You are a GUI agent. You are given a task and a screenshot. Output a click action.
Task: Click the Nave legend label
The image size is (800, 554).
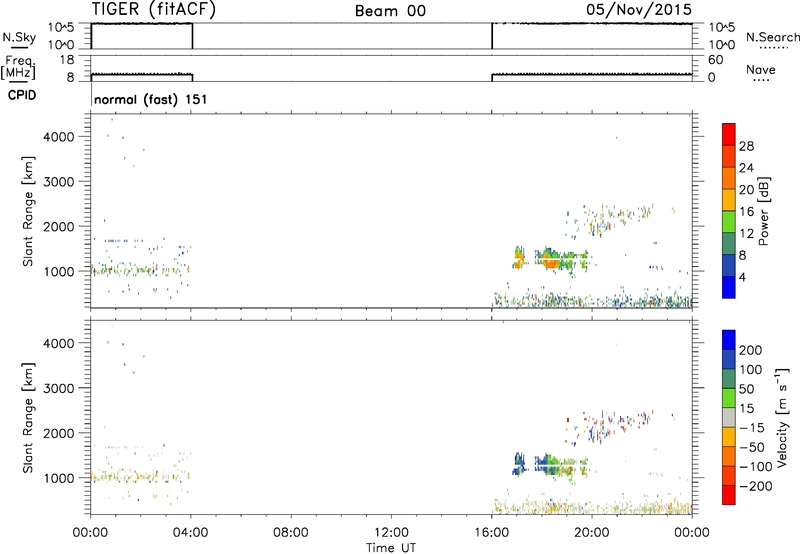click(x=761, y=70)
